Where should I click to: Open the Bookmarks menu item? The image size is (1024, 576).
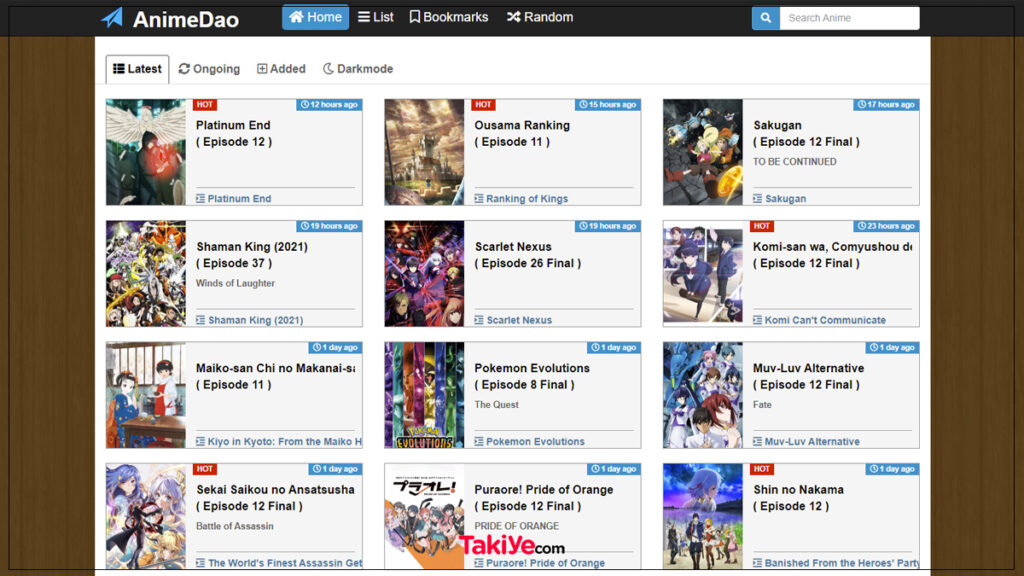(449, 17)
